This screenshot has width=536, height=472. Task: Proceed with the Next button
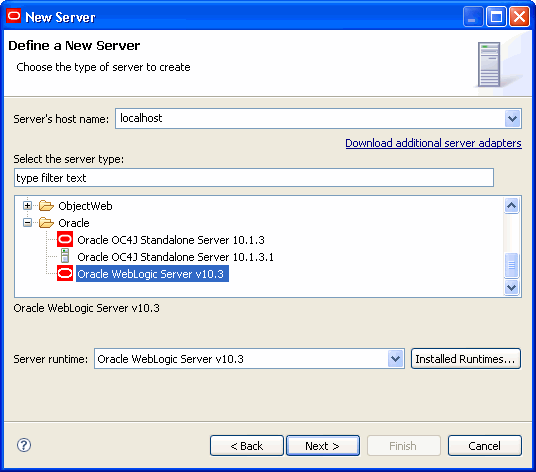tap(323, 445)
